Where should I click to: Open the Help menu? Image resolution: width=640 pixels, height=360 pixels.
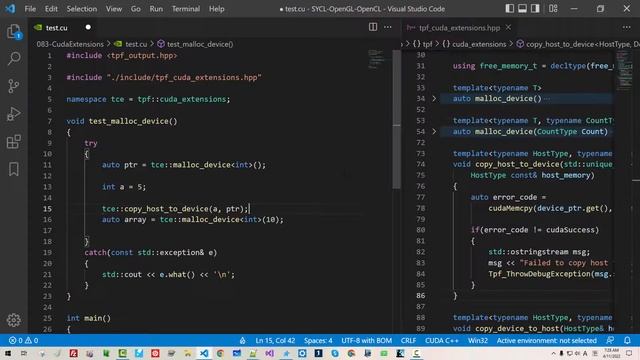217,9
